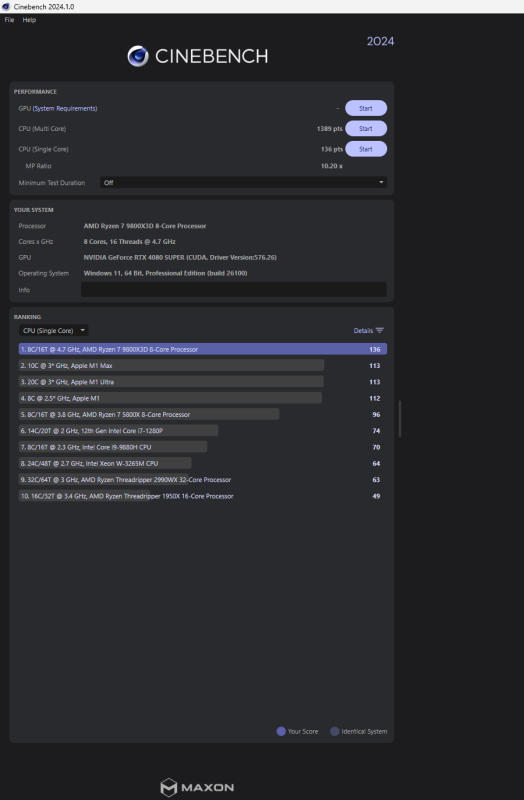Click the Cinebench app icon in title bar
This screenshot has height=800, width=524.
point(6,7)
